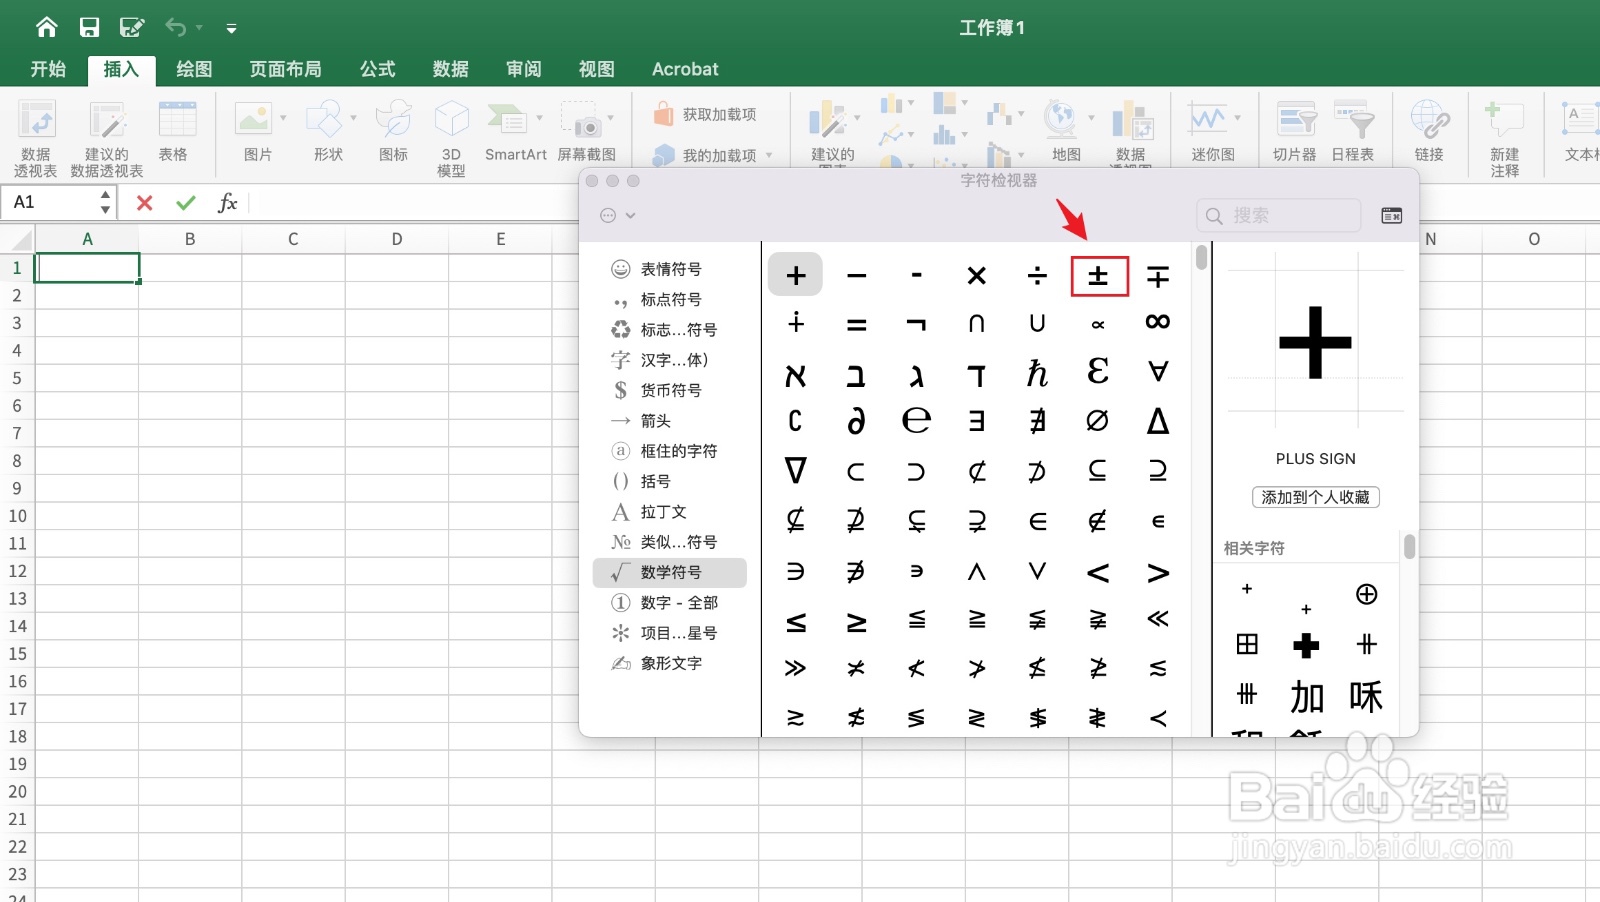The width and height of the screenshot is (1600, 902).
Task: Click the fx insert function icon
Action: 227,203
